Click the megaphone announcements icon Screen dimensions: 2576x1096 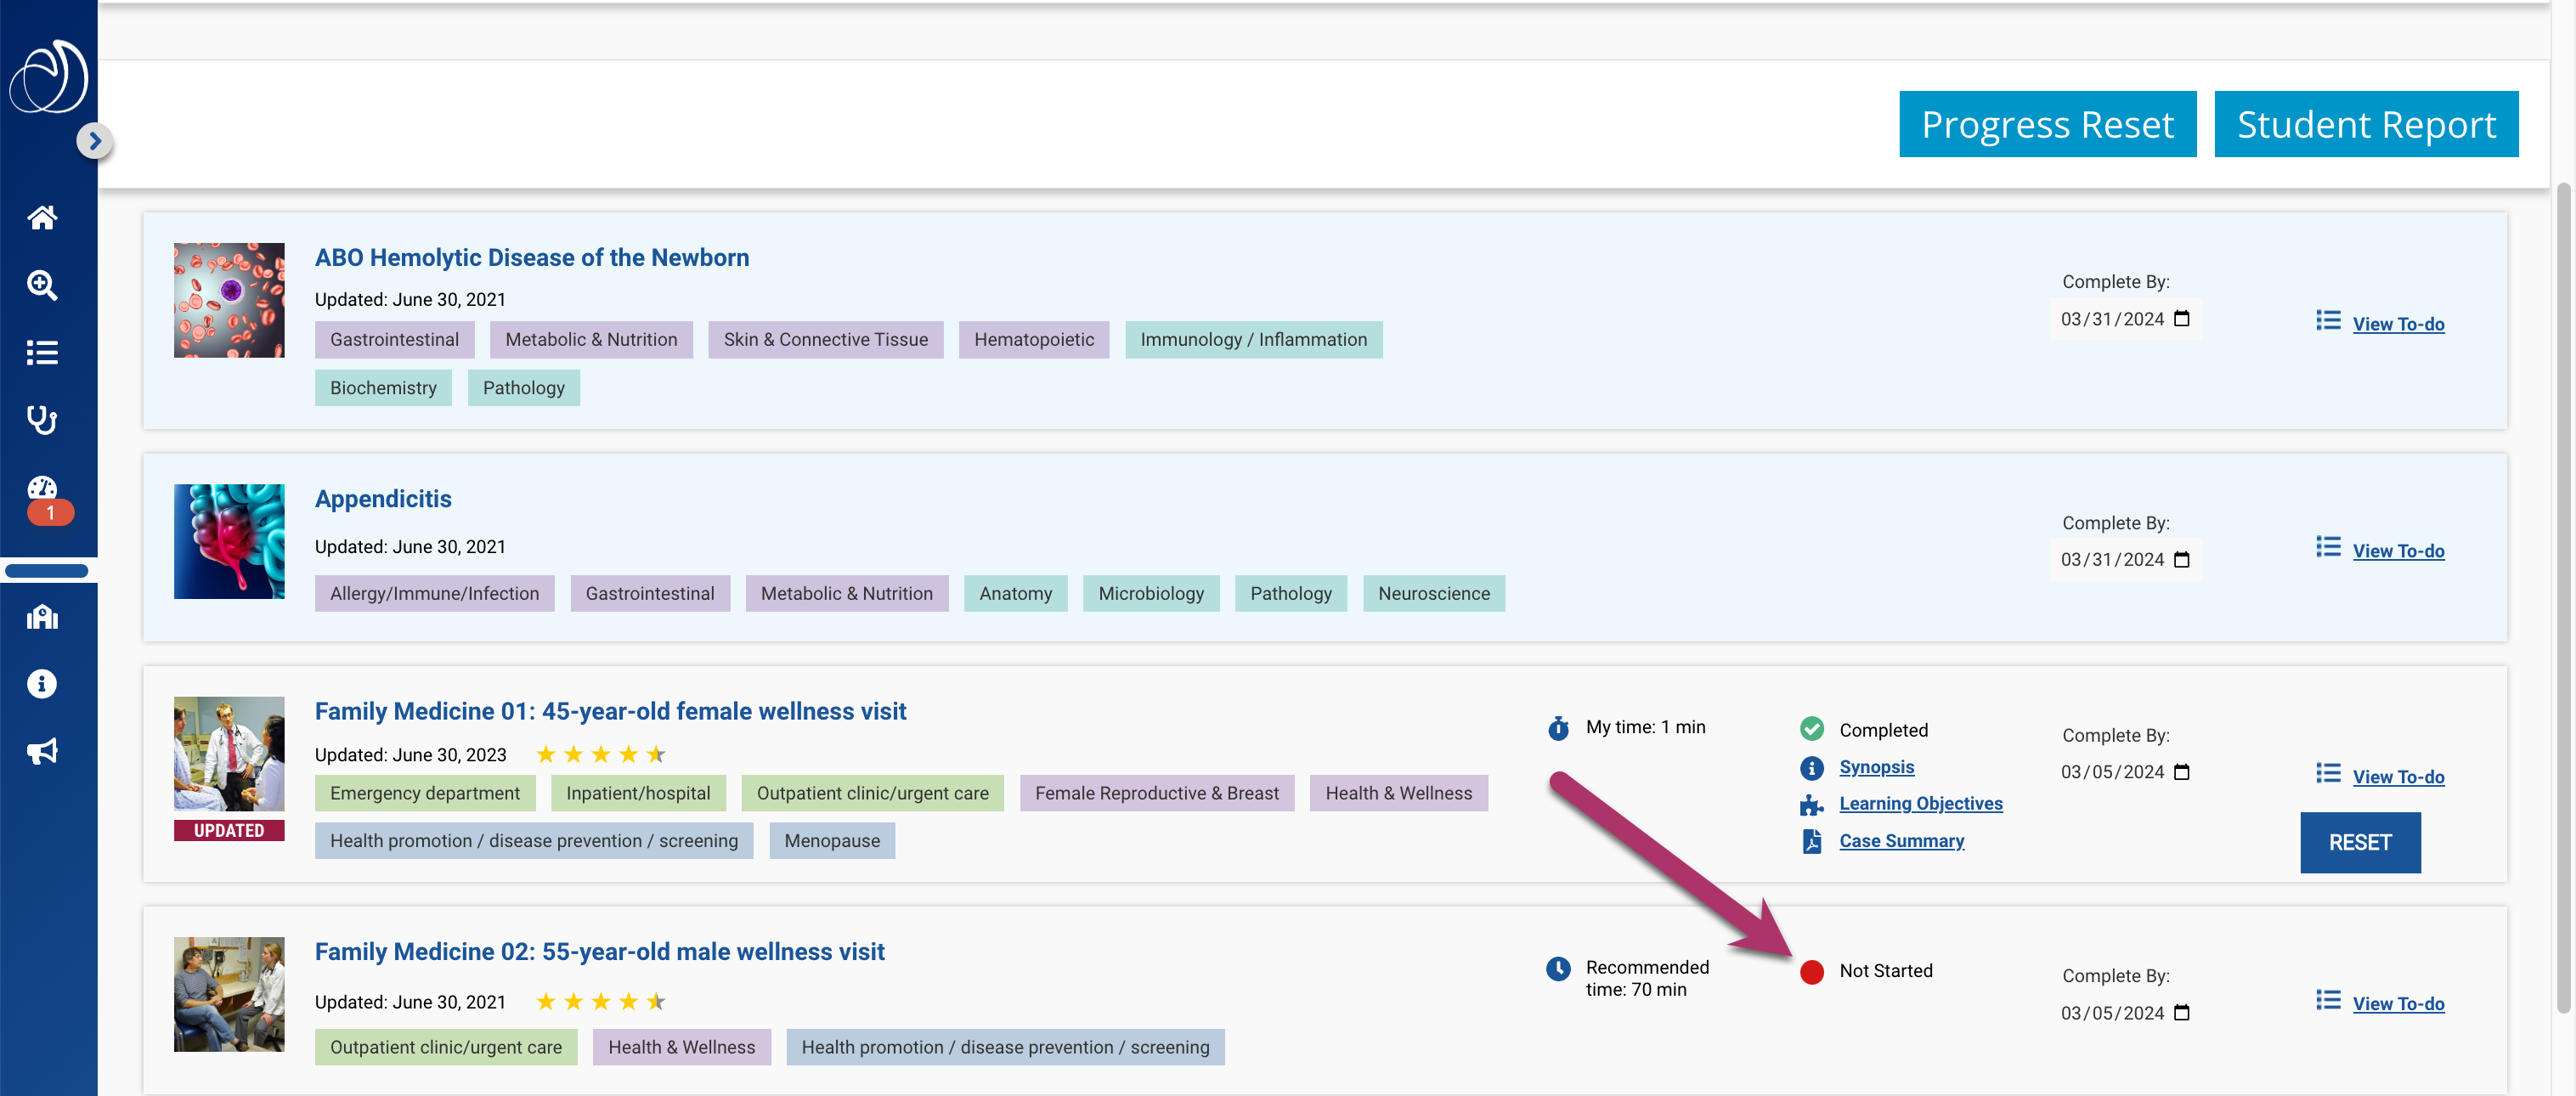[42, 751]
